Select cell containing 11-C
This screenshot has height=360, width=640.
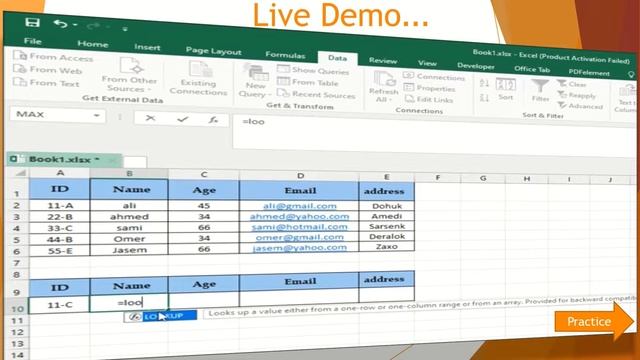click(x=60, y=304)
